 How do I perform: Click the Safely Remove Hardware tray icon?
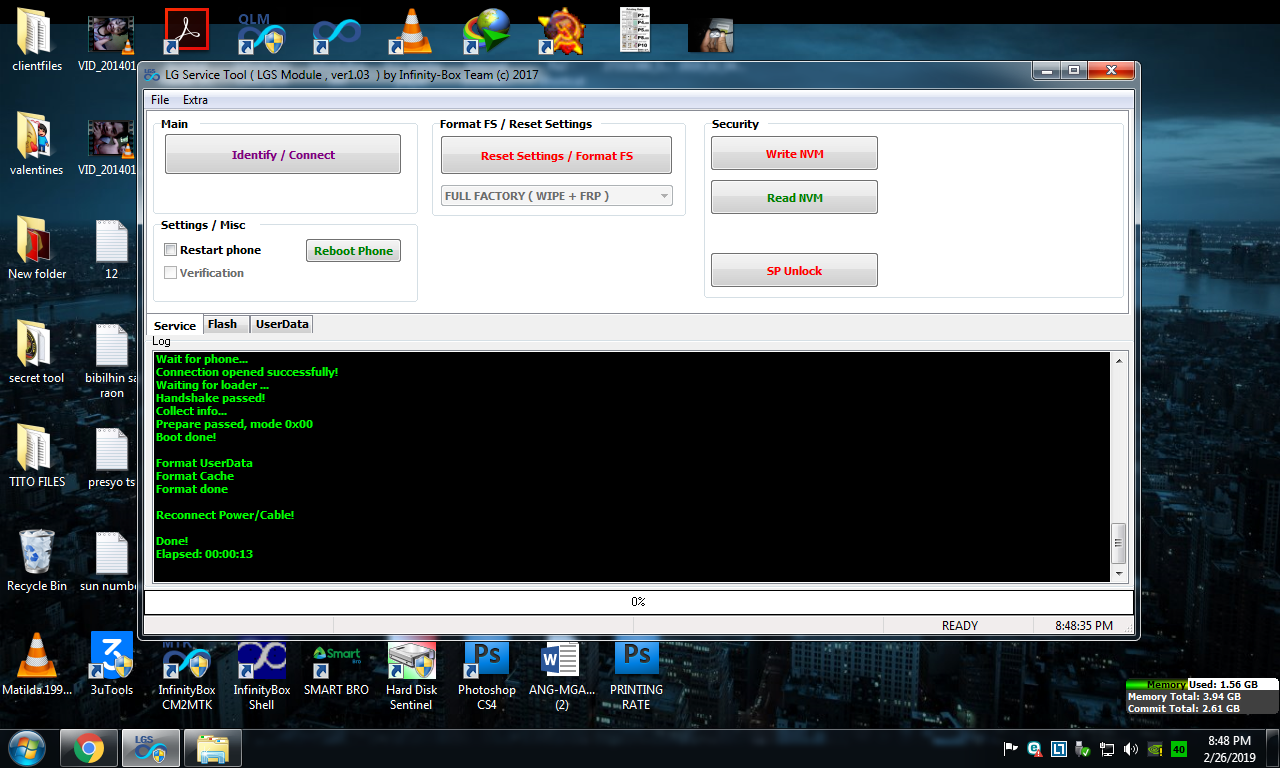[x=1082, y=748]
